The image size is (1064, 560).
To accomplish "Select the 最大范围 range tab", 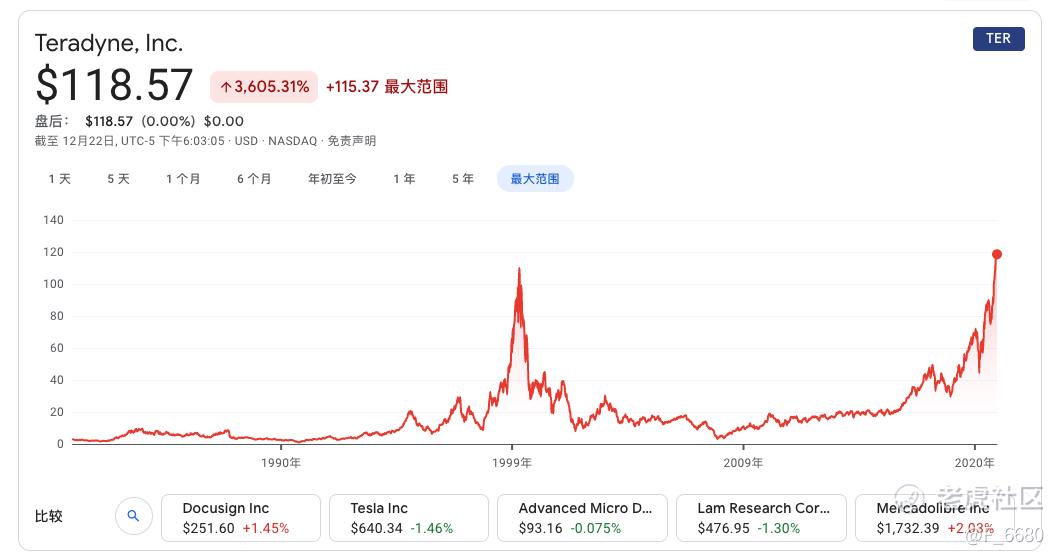I will point(535,179).
